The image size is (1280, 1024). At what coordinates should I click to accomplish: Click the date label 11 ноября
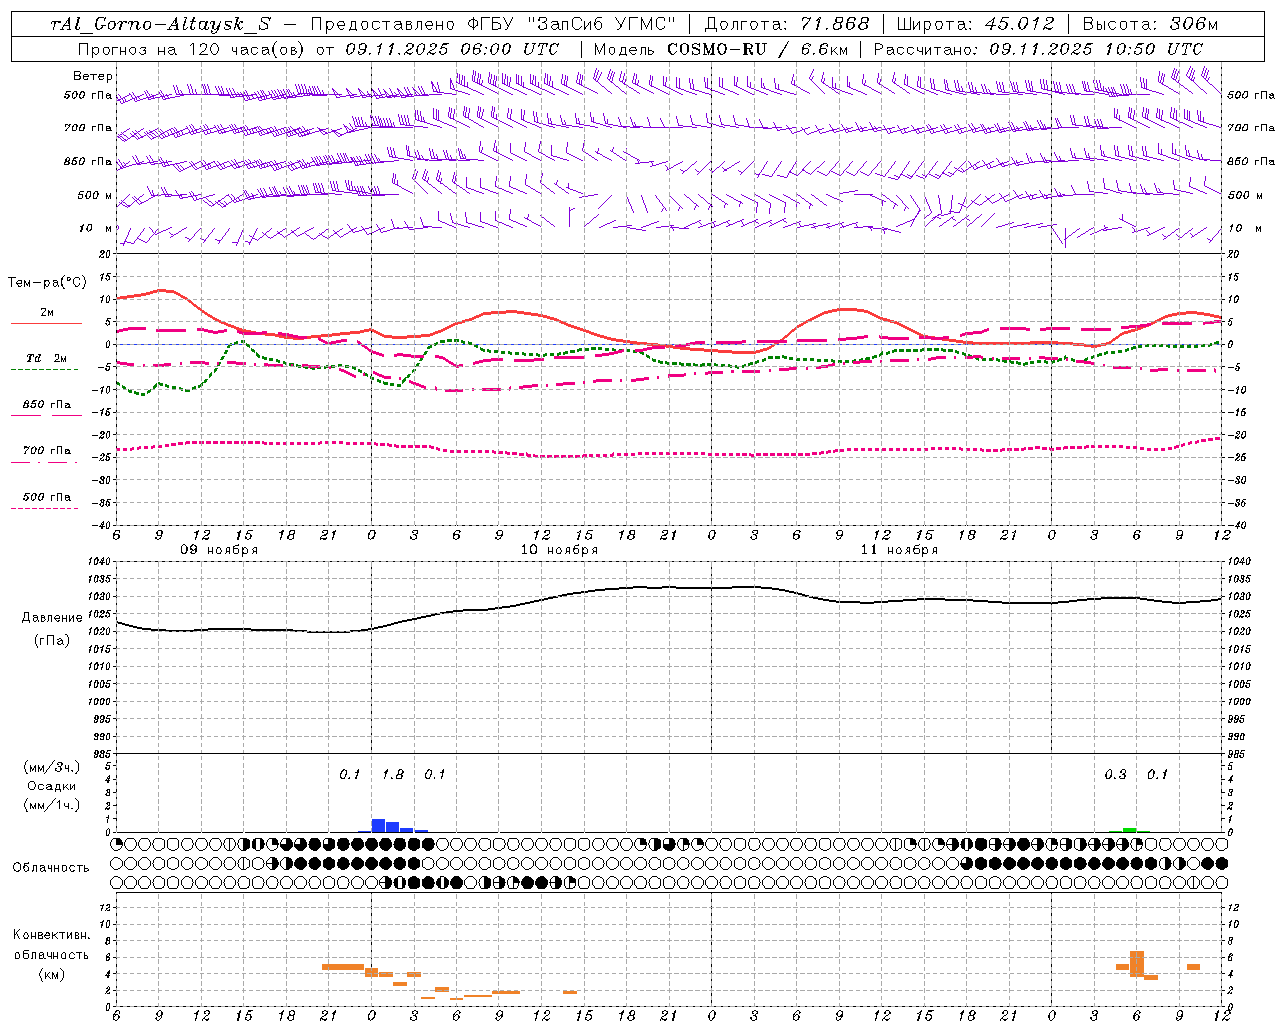click(x=899, y=550)
